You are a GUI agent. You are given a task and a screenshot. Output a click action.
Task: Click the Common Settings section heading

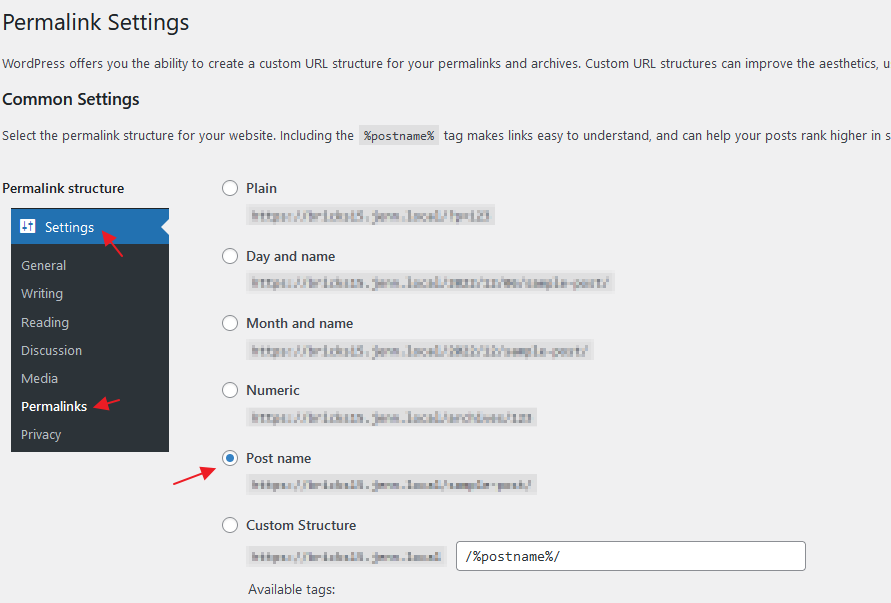71,99
